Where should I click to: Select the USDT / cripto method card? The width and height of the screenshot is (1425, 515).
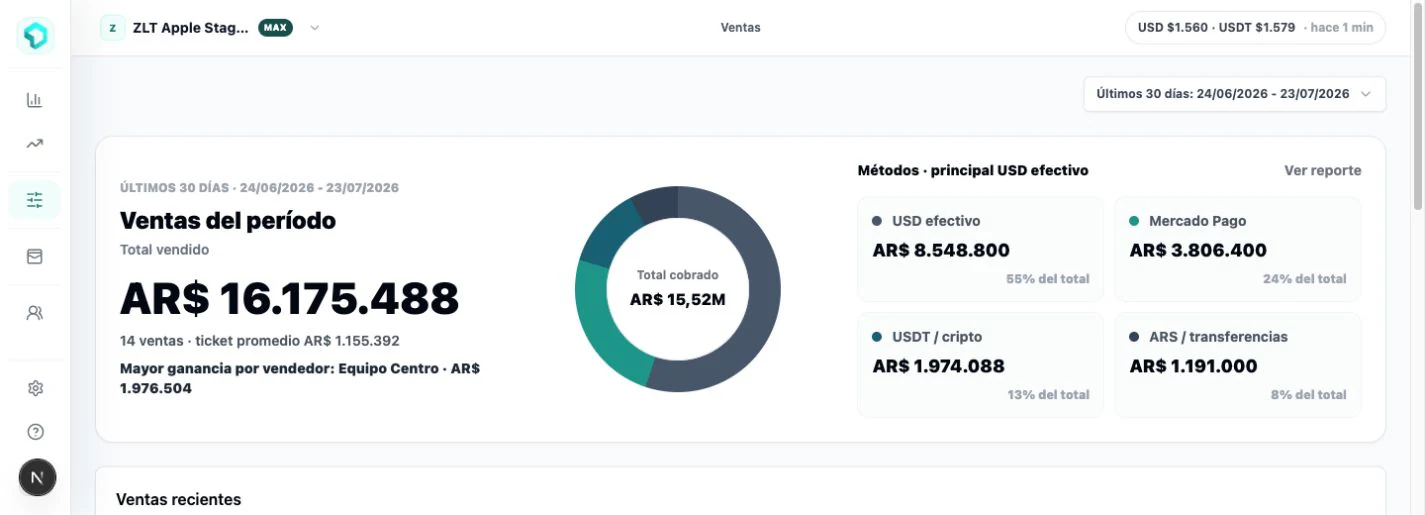point(981,365)
